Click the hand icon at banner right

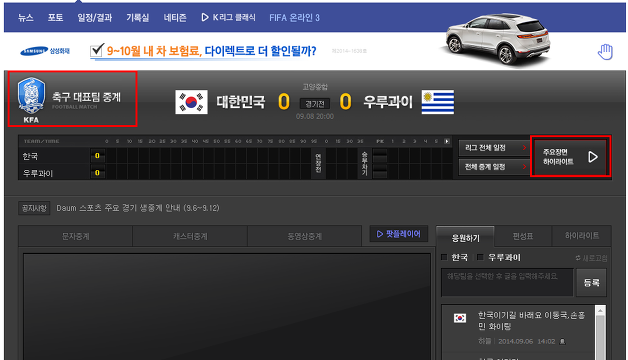coord(605,52)
